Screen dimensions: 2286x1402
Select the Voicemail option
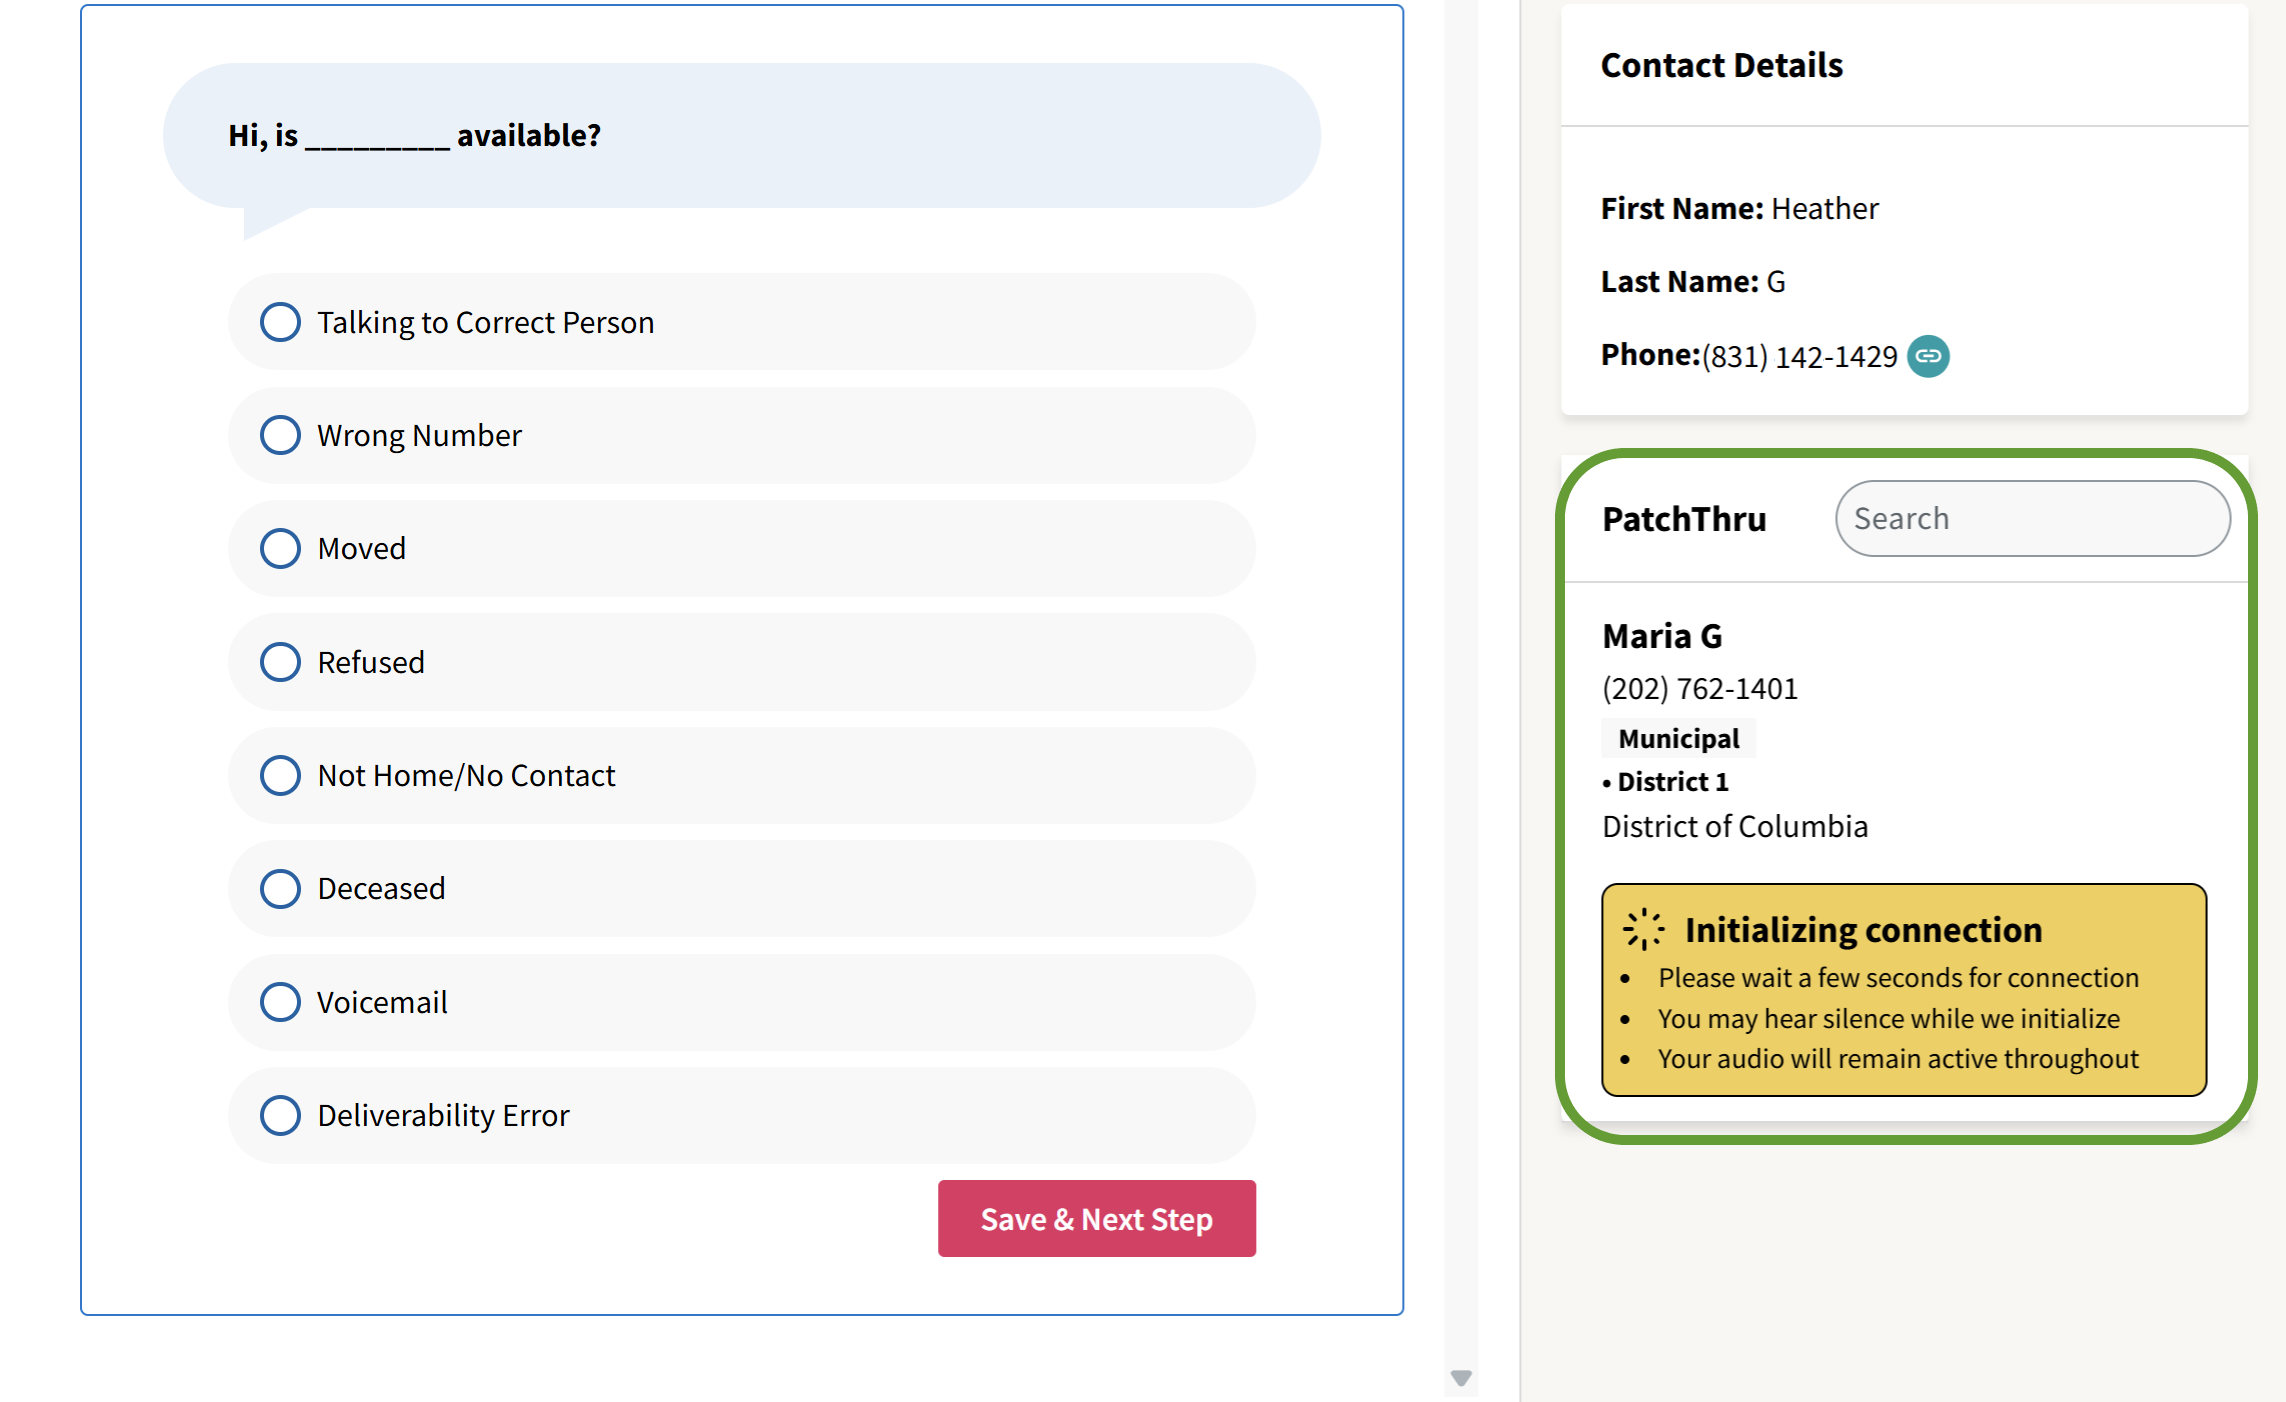(280, 1002)
